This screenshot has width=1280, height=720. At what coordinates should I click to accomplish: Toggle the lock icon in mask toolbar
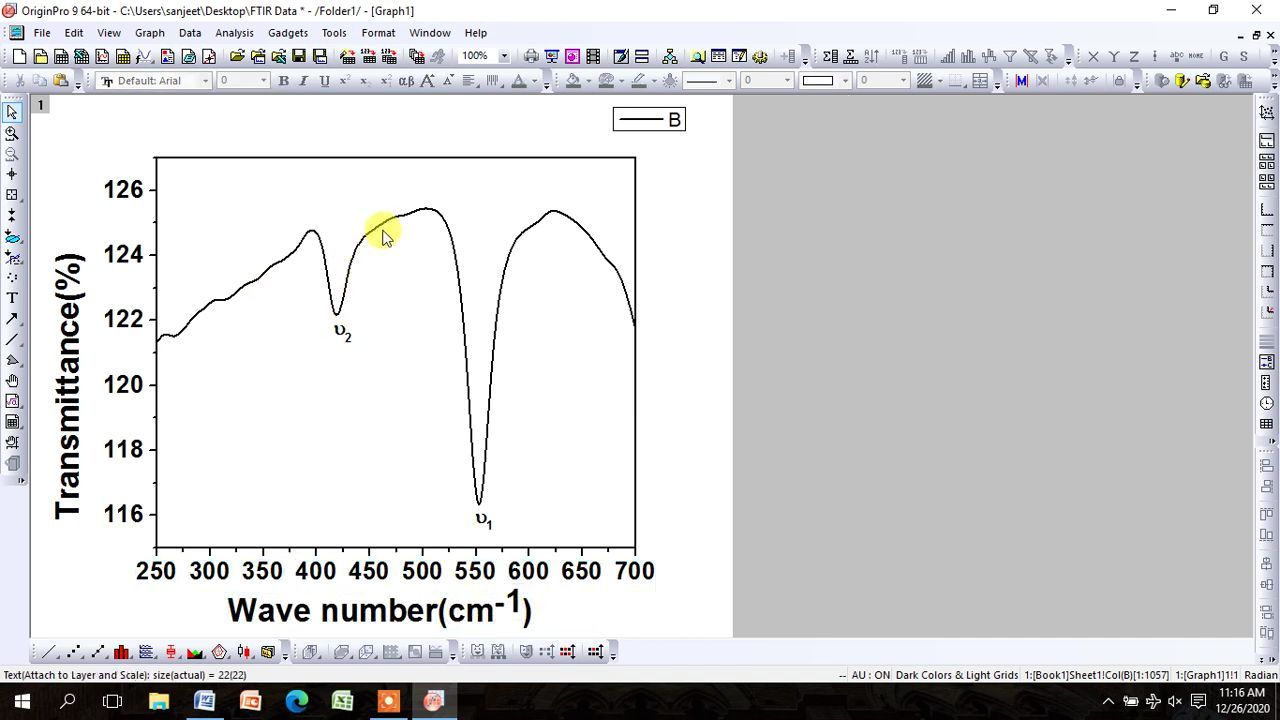(x=1120, y=81)
